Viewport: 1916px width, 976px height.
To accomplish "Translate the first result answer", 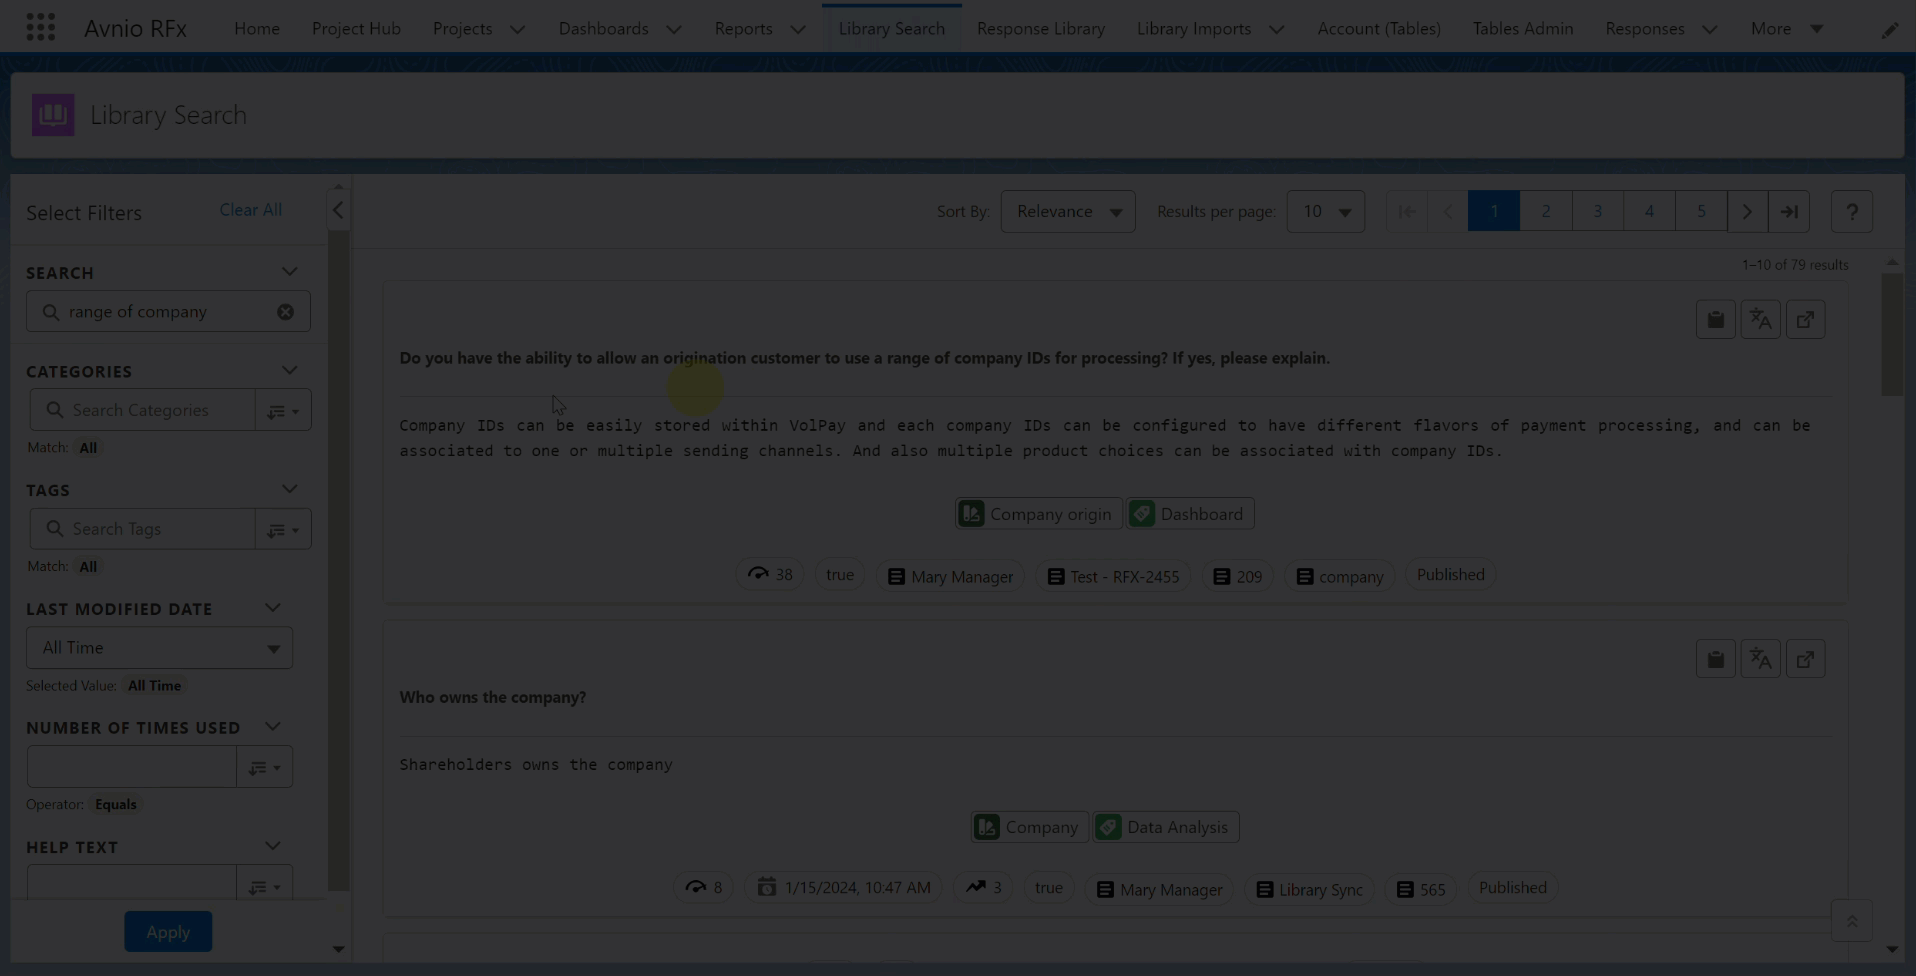I will click(1760, 320).
